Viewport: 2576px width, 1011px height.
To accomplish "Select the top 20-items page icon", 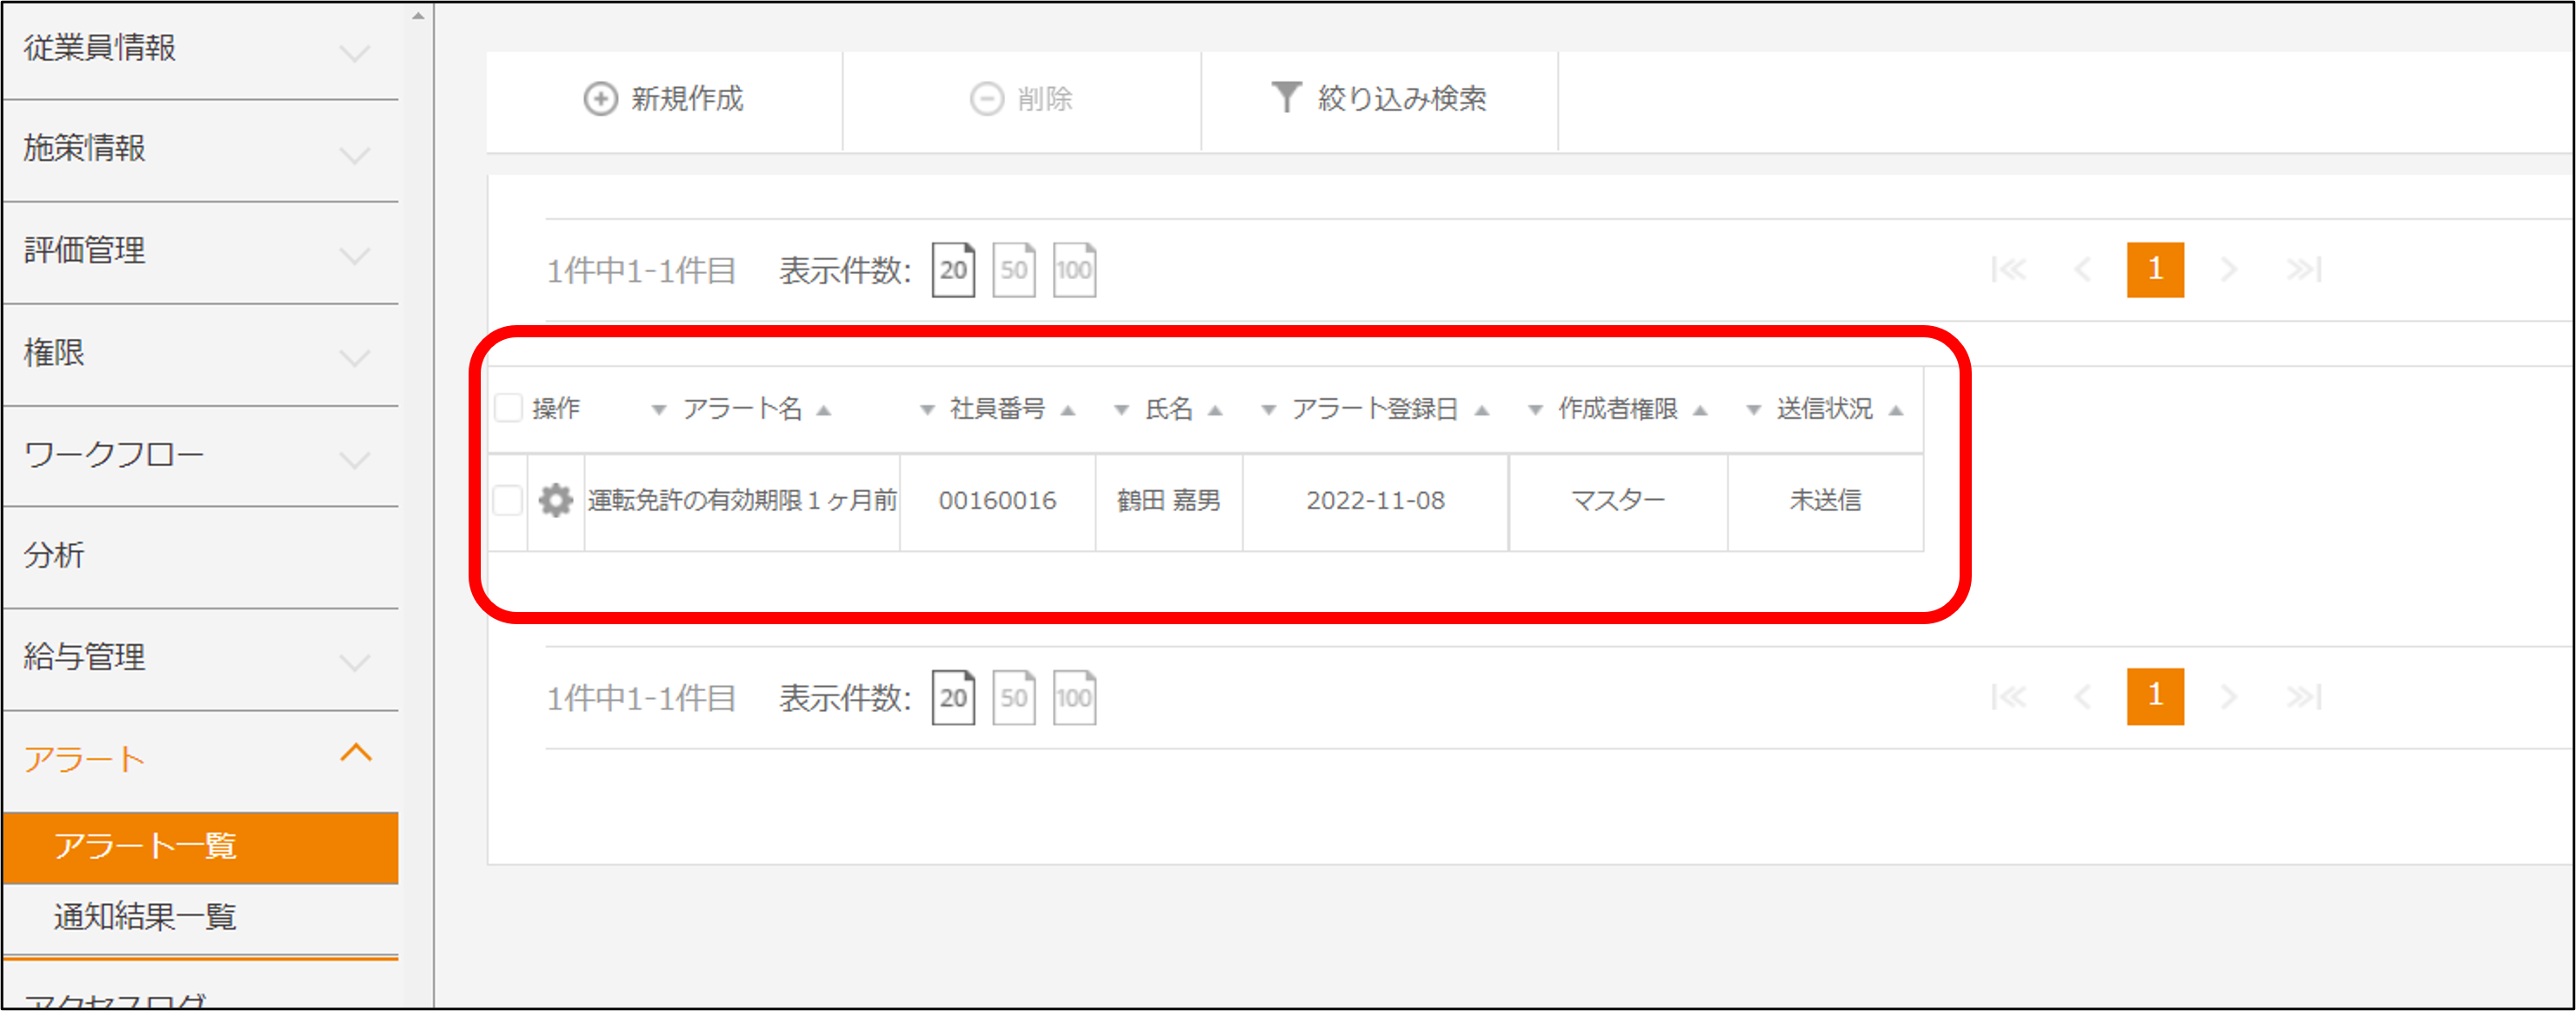I will click(x=952, y=270).
